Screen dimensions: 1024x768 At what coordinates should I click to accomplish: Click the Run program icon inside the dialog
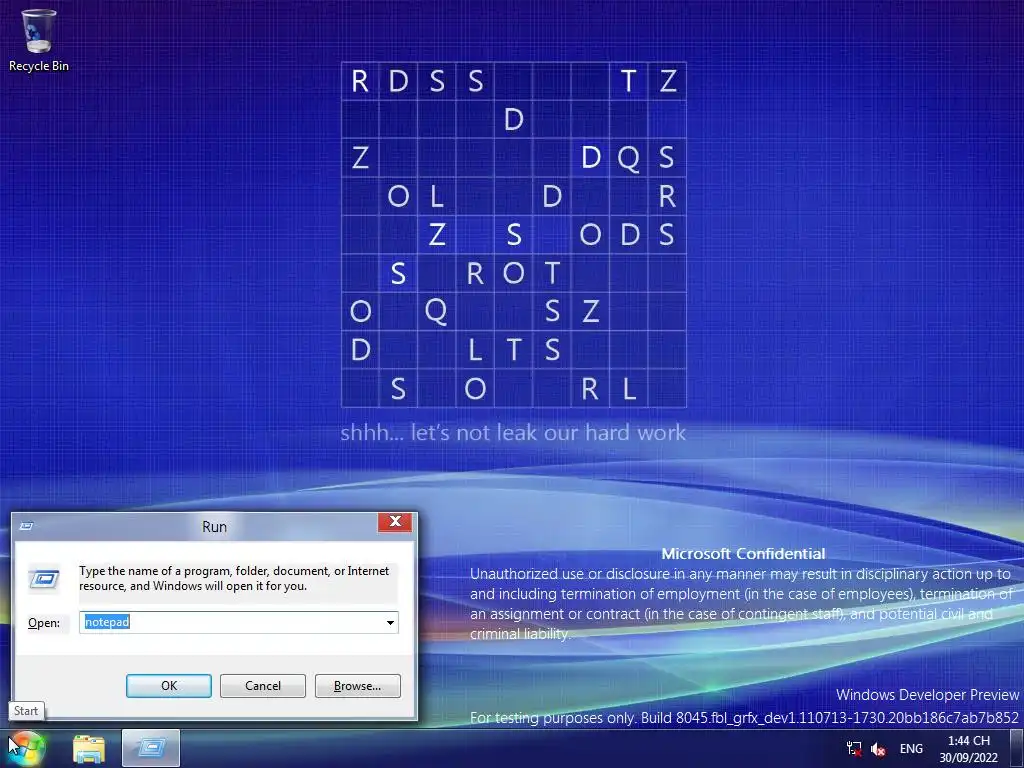[x=44, y=579]
